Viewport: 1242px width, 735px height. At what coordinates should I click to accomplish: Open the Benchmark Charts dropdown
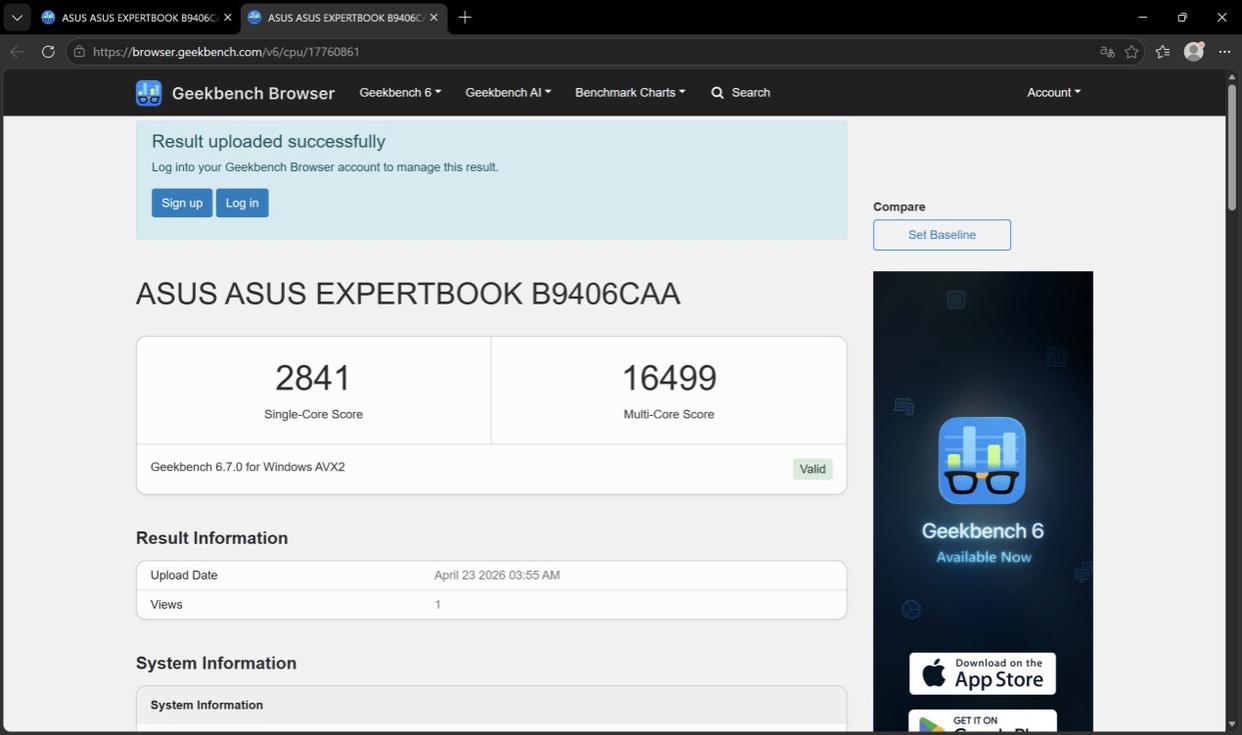pyautogui.click(x=630, y=93)
